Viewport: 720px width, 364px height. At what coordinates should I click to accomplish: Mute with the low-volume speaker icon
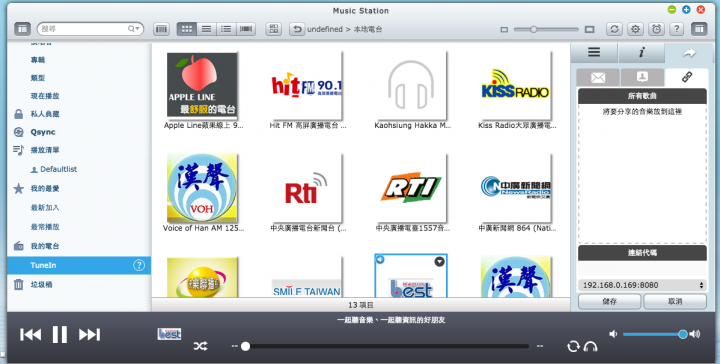click(x=613, y=334)
